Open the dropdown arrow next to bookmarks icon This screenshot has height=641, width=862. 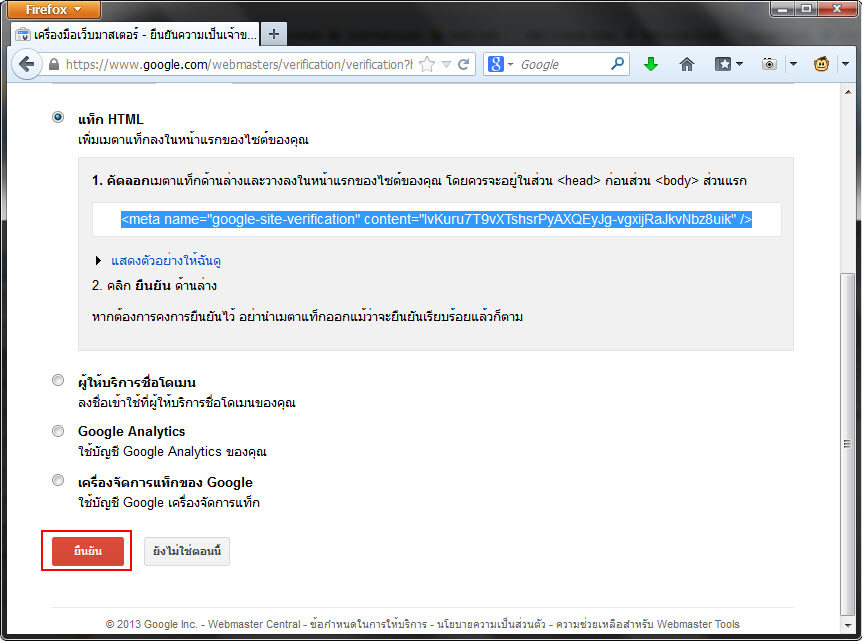pos(739,64)
